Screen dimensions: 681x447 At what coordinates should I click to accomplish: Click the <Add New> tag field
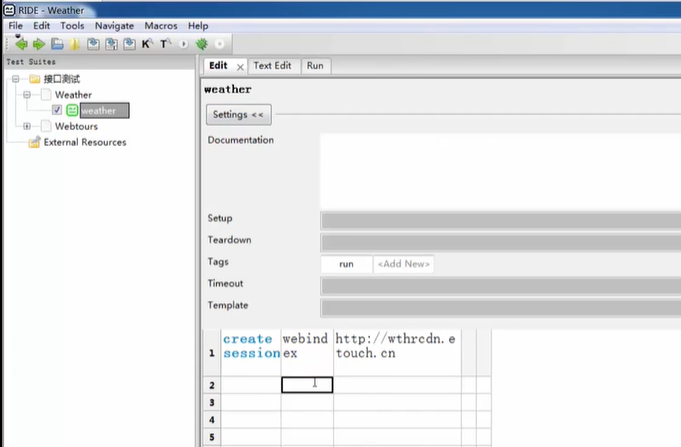point(403,264)
